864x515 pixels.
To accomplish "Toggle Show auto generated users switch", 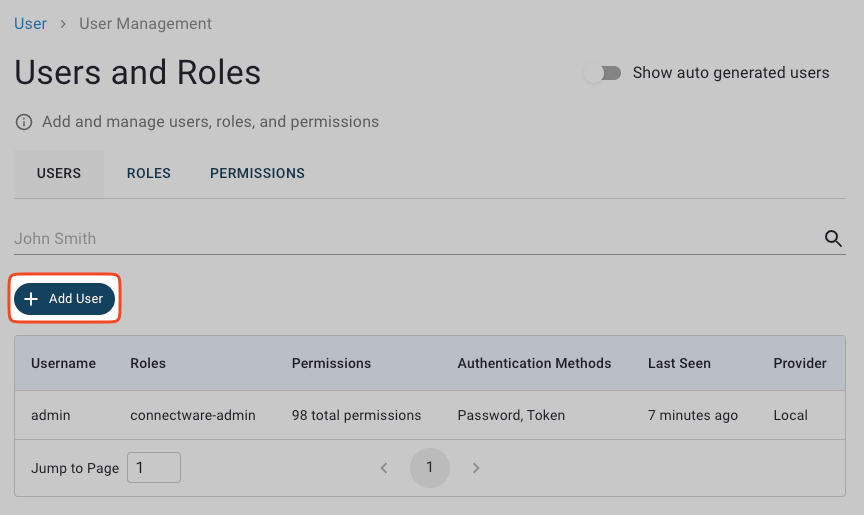I will pyautogui.click(x=603, y=73).
